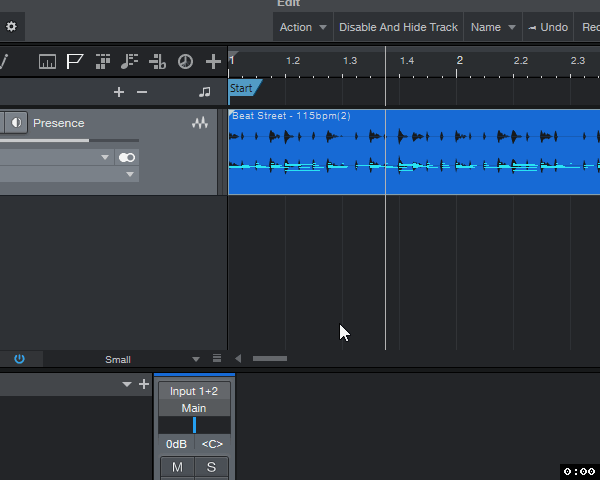Solo the channel with S button
Screen dimensions: 600x480
[211, 467]
